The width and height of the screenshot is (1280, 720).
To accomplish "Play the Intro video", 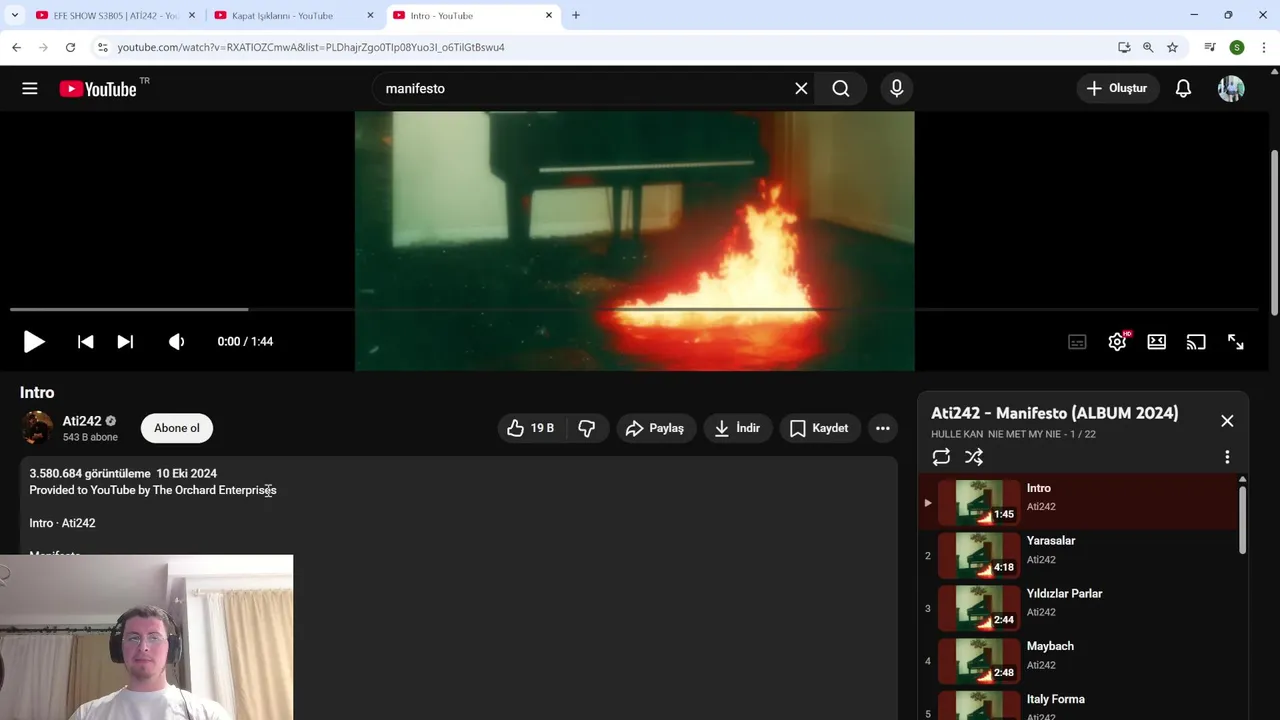I will [x=34, y=341].
